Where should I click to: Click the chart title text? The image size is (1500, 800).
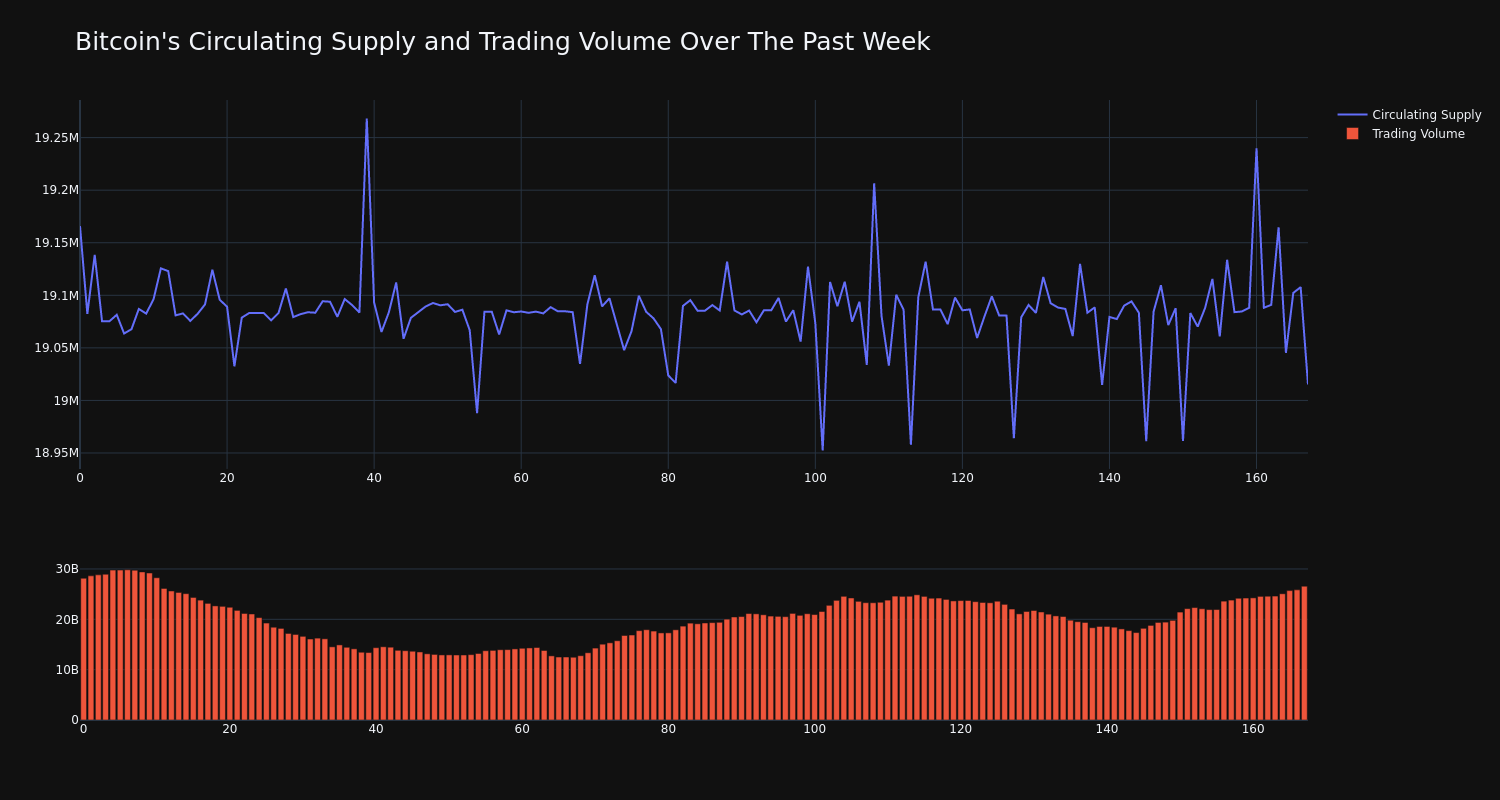[x=502, y=42]
